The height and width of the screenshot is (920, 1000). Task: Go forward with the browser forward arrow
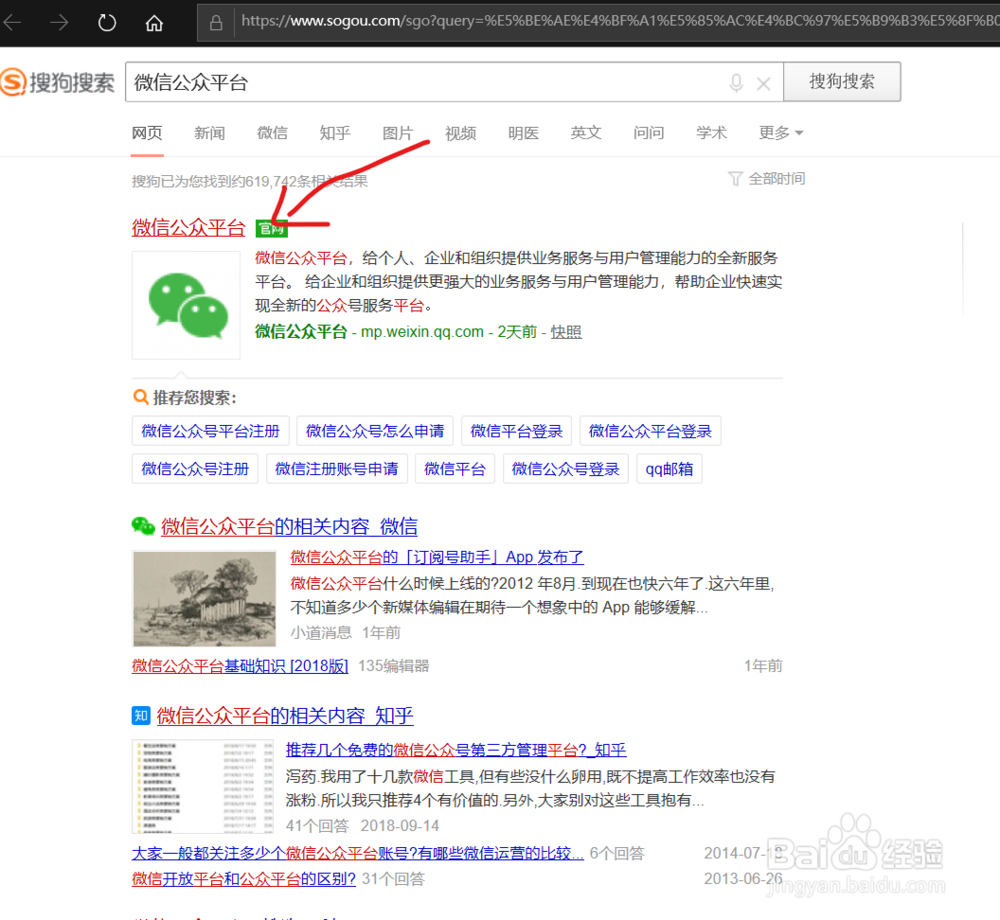point(59,23)
